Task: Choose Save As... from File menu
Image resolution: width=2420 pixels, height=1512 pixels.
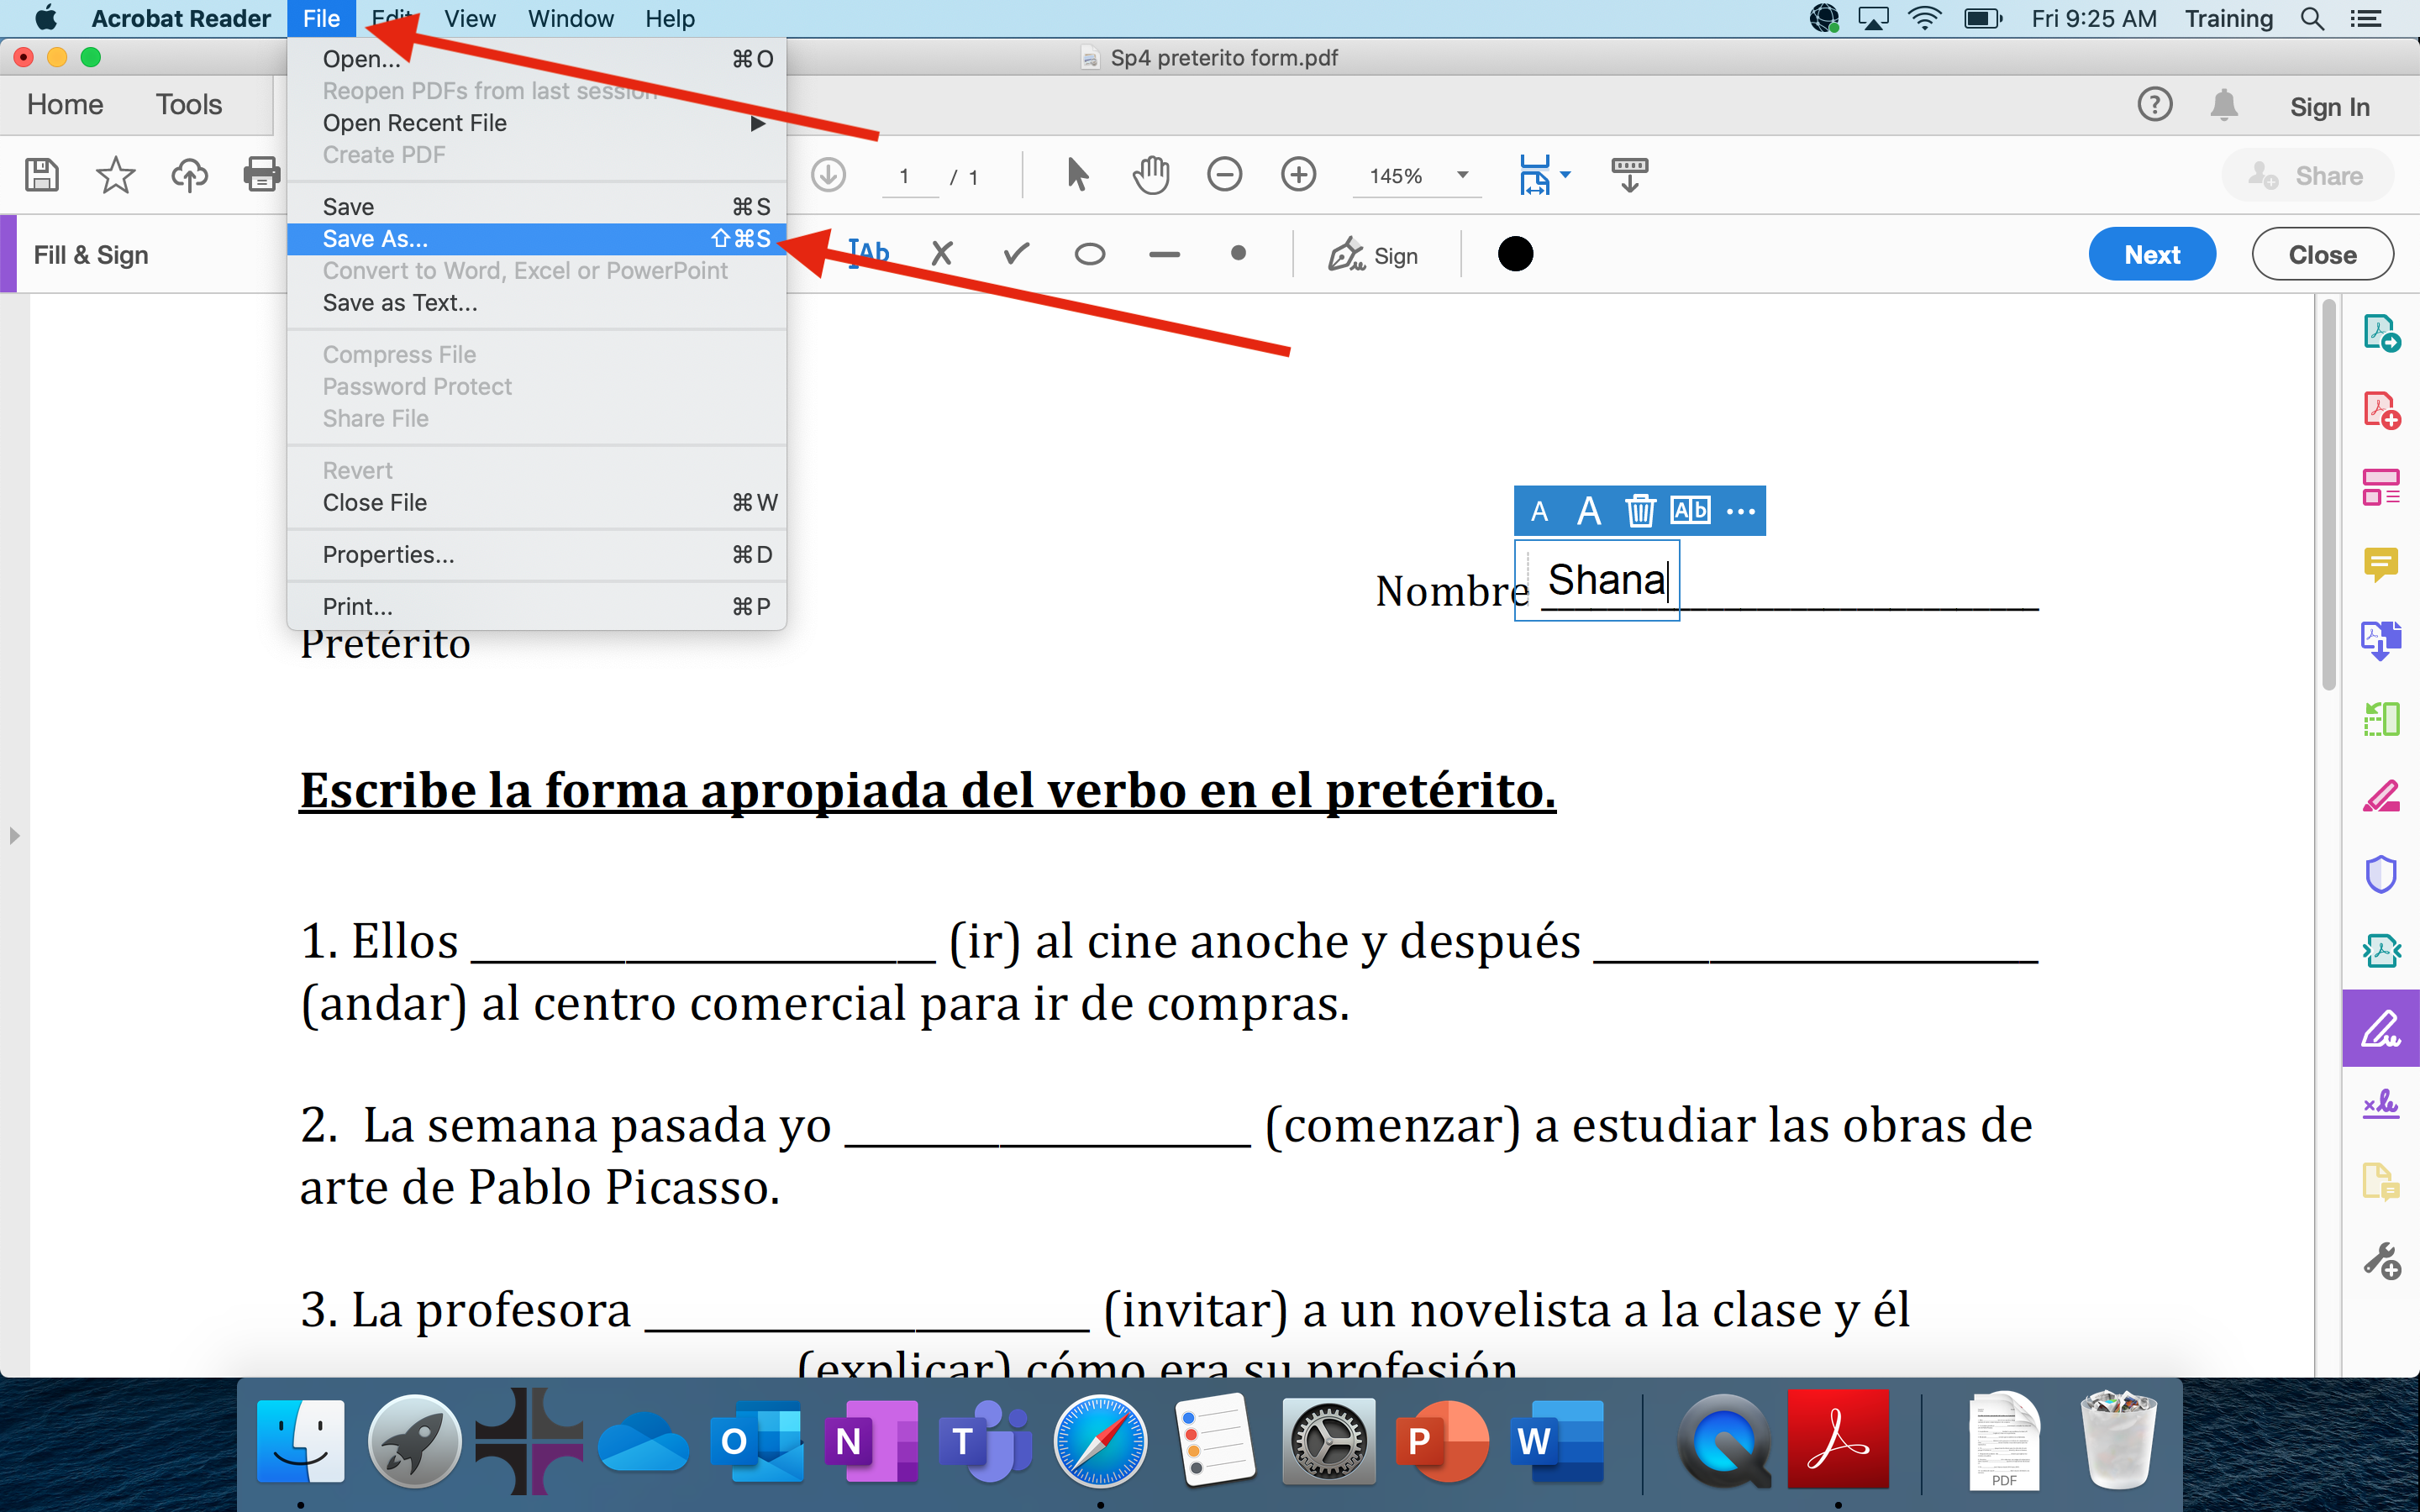Action: (376, 239)
